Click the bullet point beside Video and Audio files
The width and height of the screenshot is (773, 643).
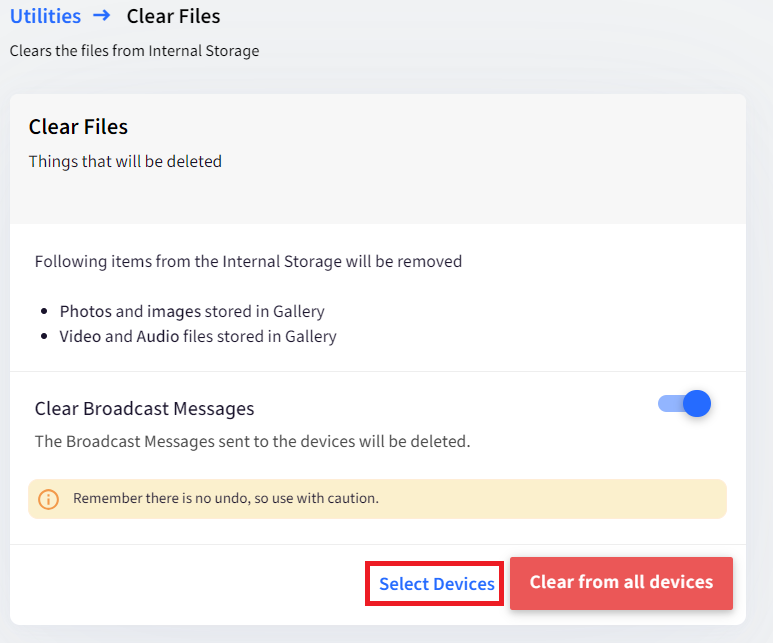point(44,336)
